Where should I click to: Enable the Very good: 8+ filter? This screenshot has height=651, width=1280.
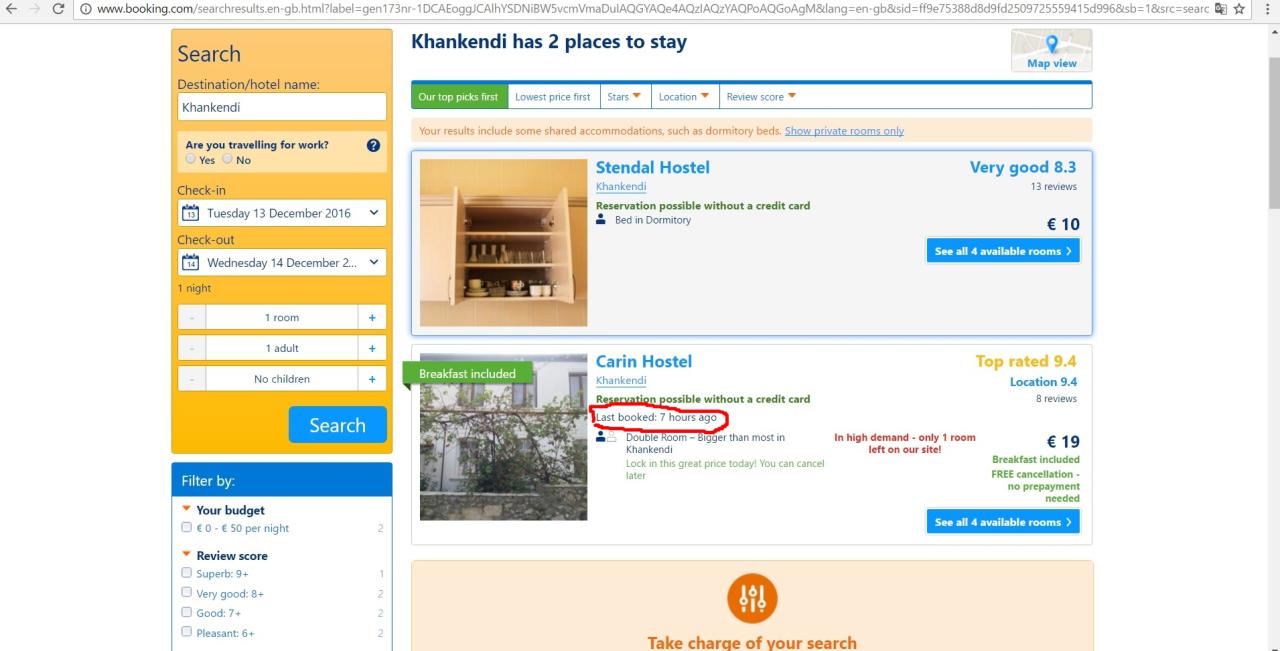pos(186,593)
